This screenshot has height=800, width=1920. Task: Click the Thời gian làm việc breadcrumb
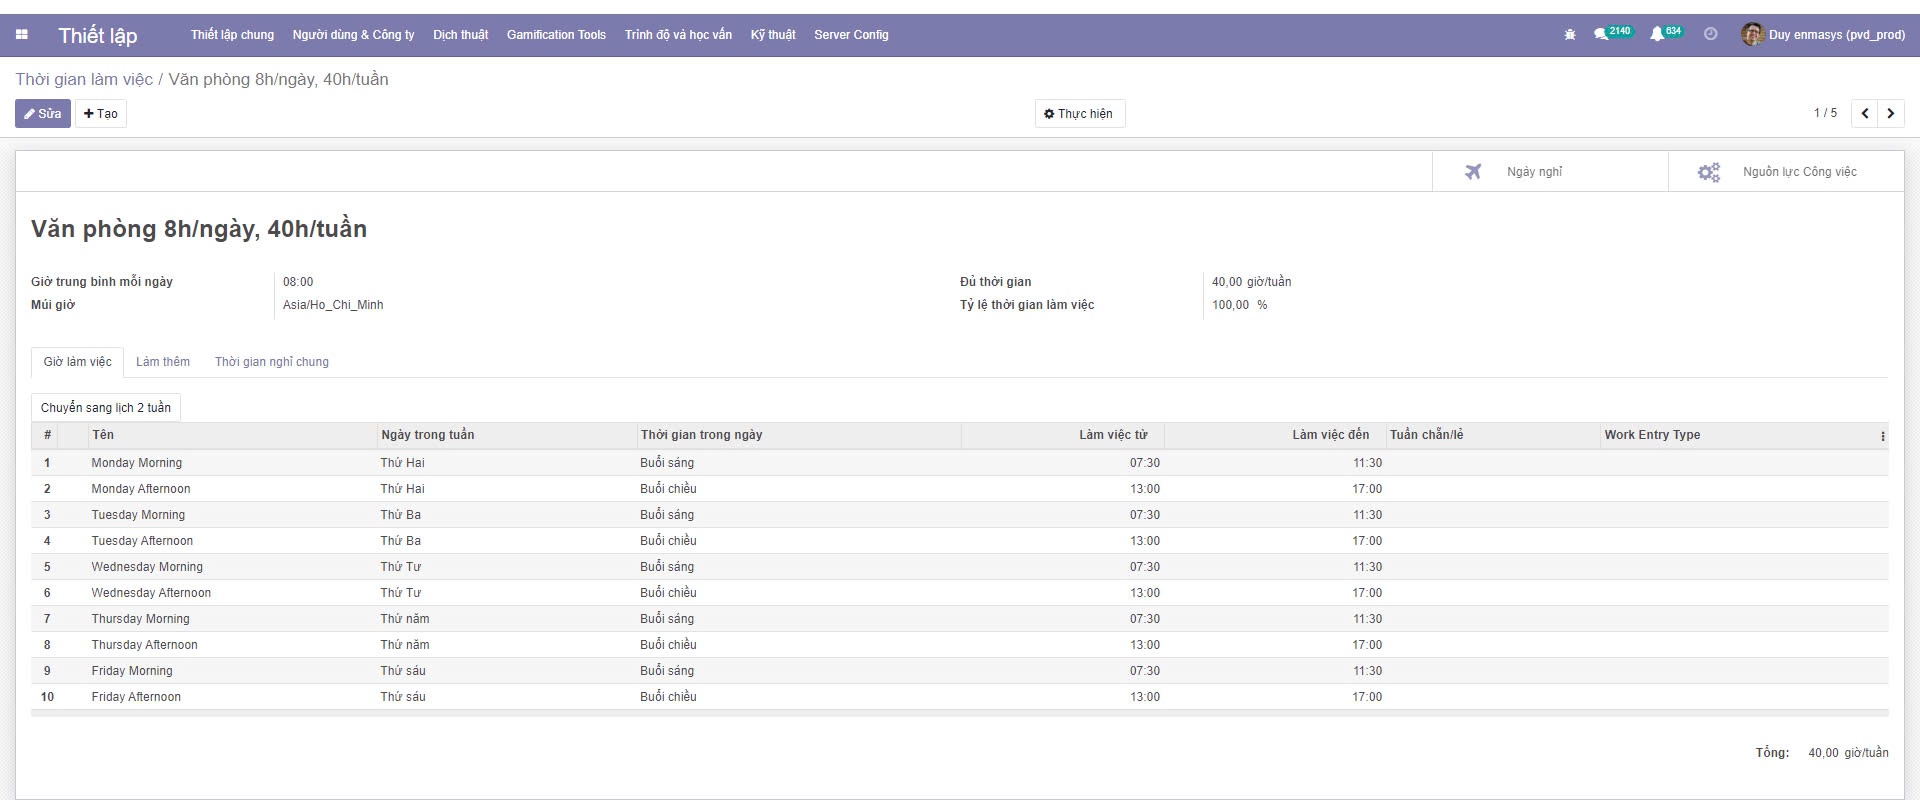coord(84,80)
